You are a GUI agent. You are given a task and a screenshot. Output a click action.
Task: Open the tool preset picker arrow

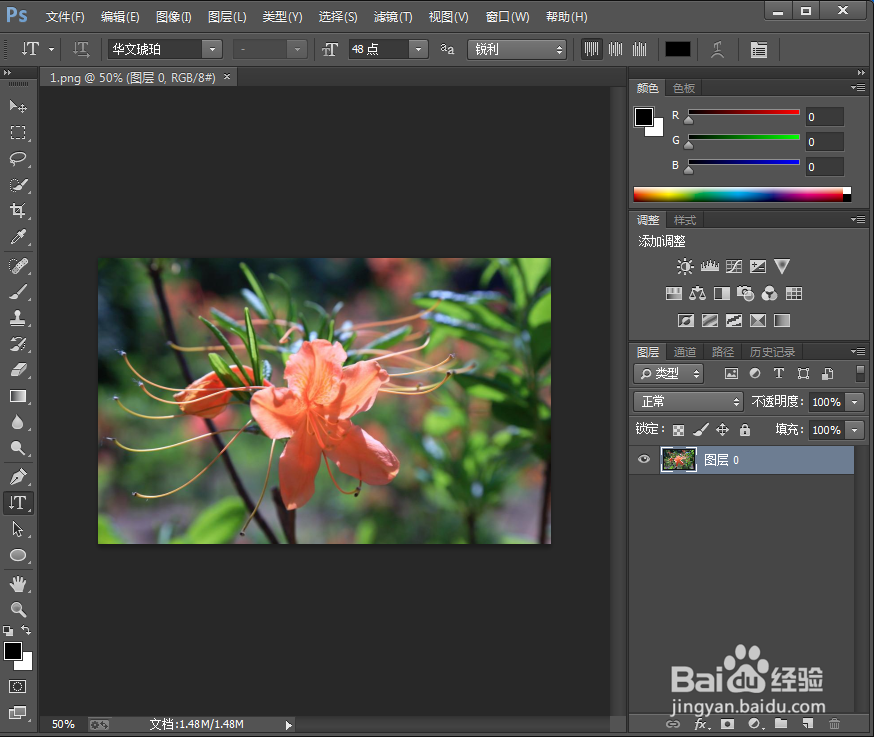[51, 49]
